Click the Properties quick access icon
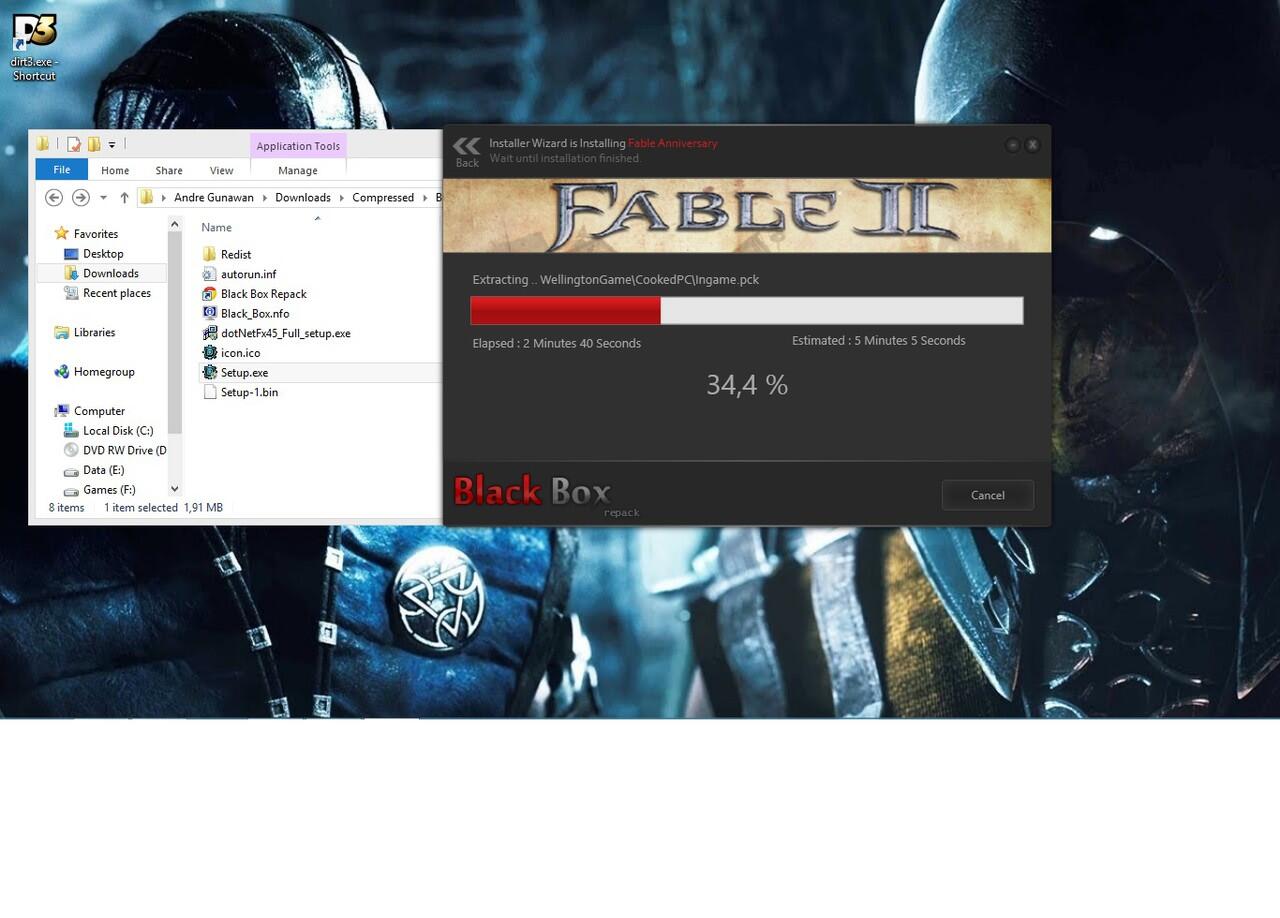The image size is (1280, 918). click(x=74, y=144)
